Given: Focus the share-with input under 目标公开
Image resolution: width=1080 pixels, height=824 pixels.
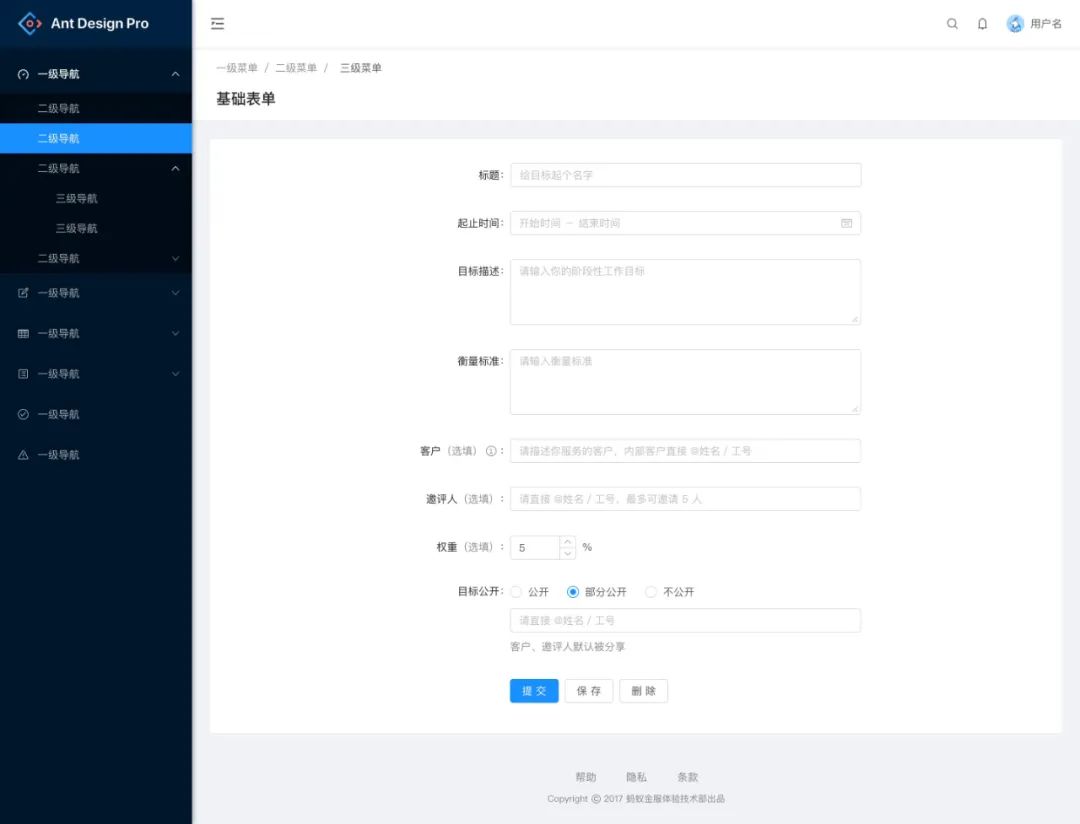Looking at the screenshot, I should (685, 621).
